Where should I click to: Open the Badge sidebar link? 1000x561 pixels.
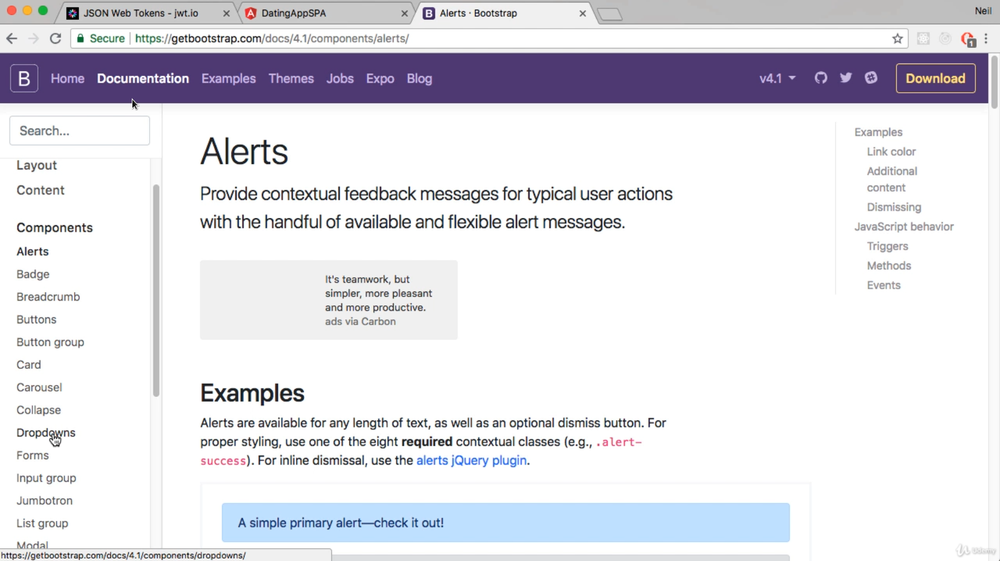(33, 274)
